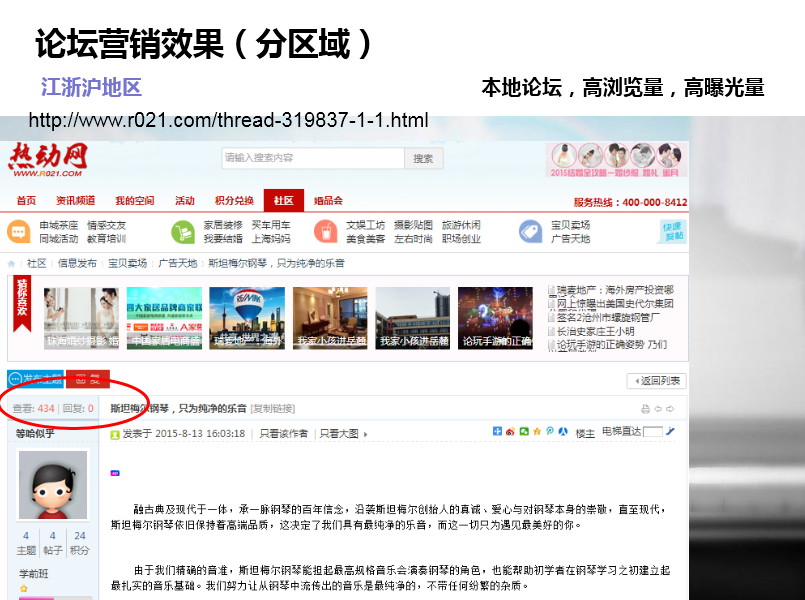The image size is (805, 600).
Task: Click the print thread icon
Action: (645, 409)
